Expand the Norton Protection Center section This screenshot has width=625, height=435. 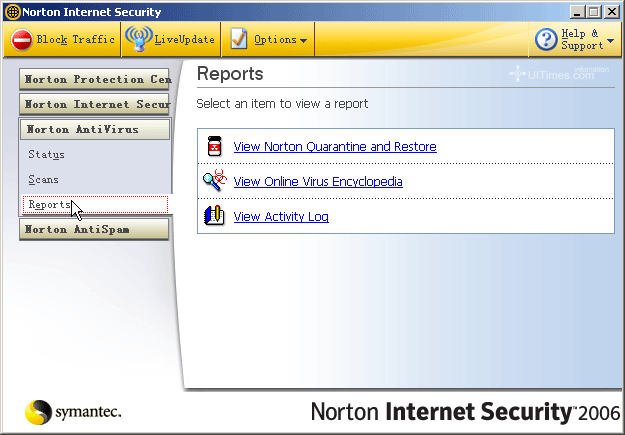tap(94, 79)
